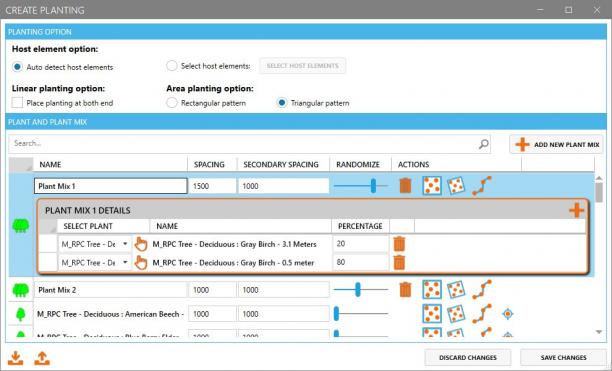Click the American Beech single tree icon
Screen dimensions: 612x371
pos(21,314)
